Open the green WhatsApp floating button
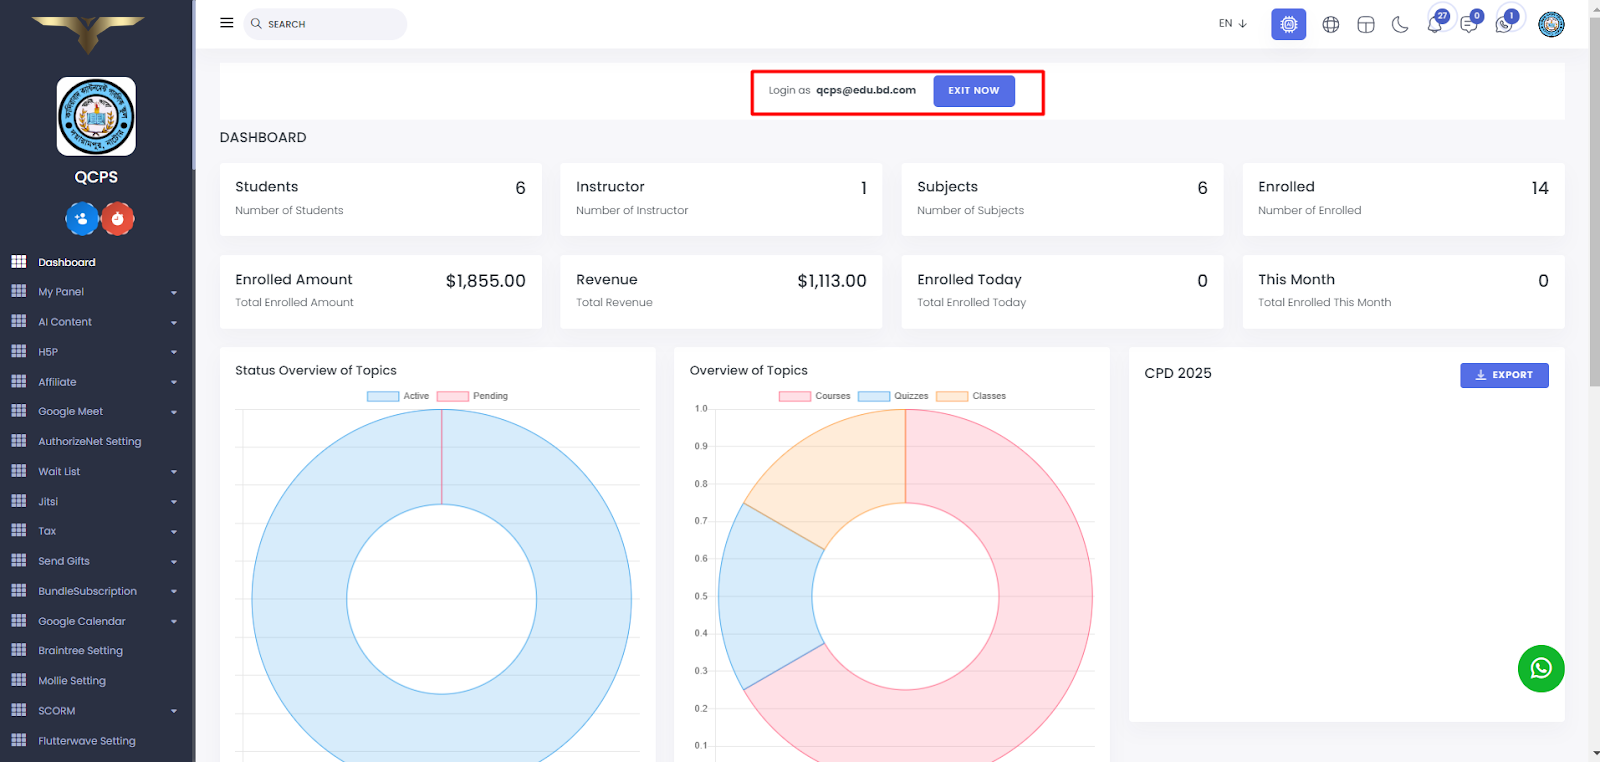This screenshot has height=762, width=1600. [x=1540, y=668]
